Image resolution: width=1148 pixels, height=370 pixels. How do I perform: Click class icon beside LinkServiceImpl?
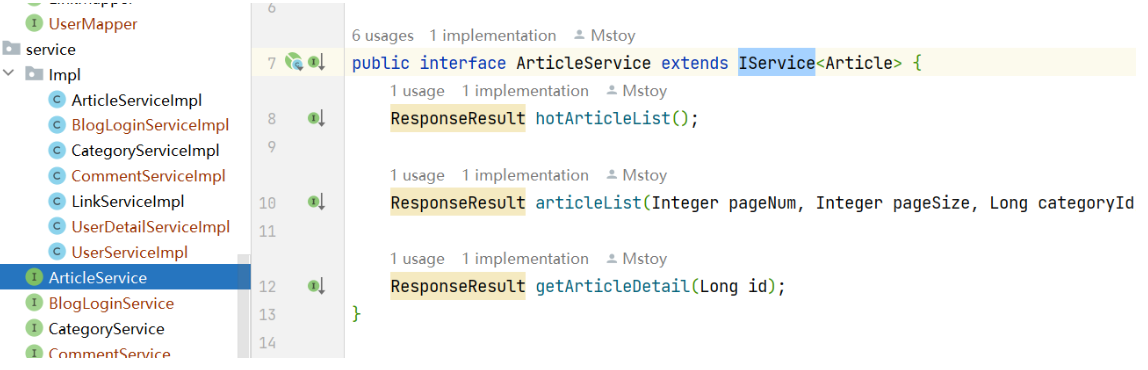point(56,201)
